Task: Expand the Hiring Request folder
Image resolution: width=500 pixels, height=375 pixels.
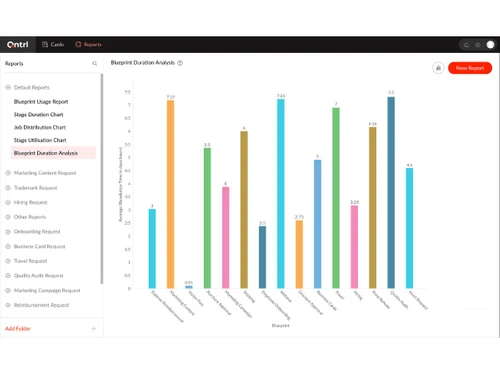Action: point(8,202)
